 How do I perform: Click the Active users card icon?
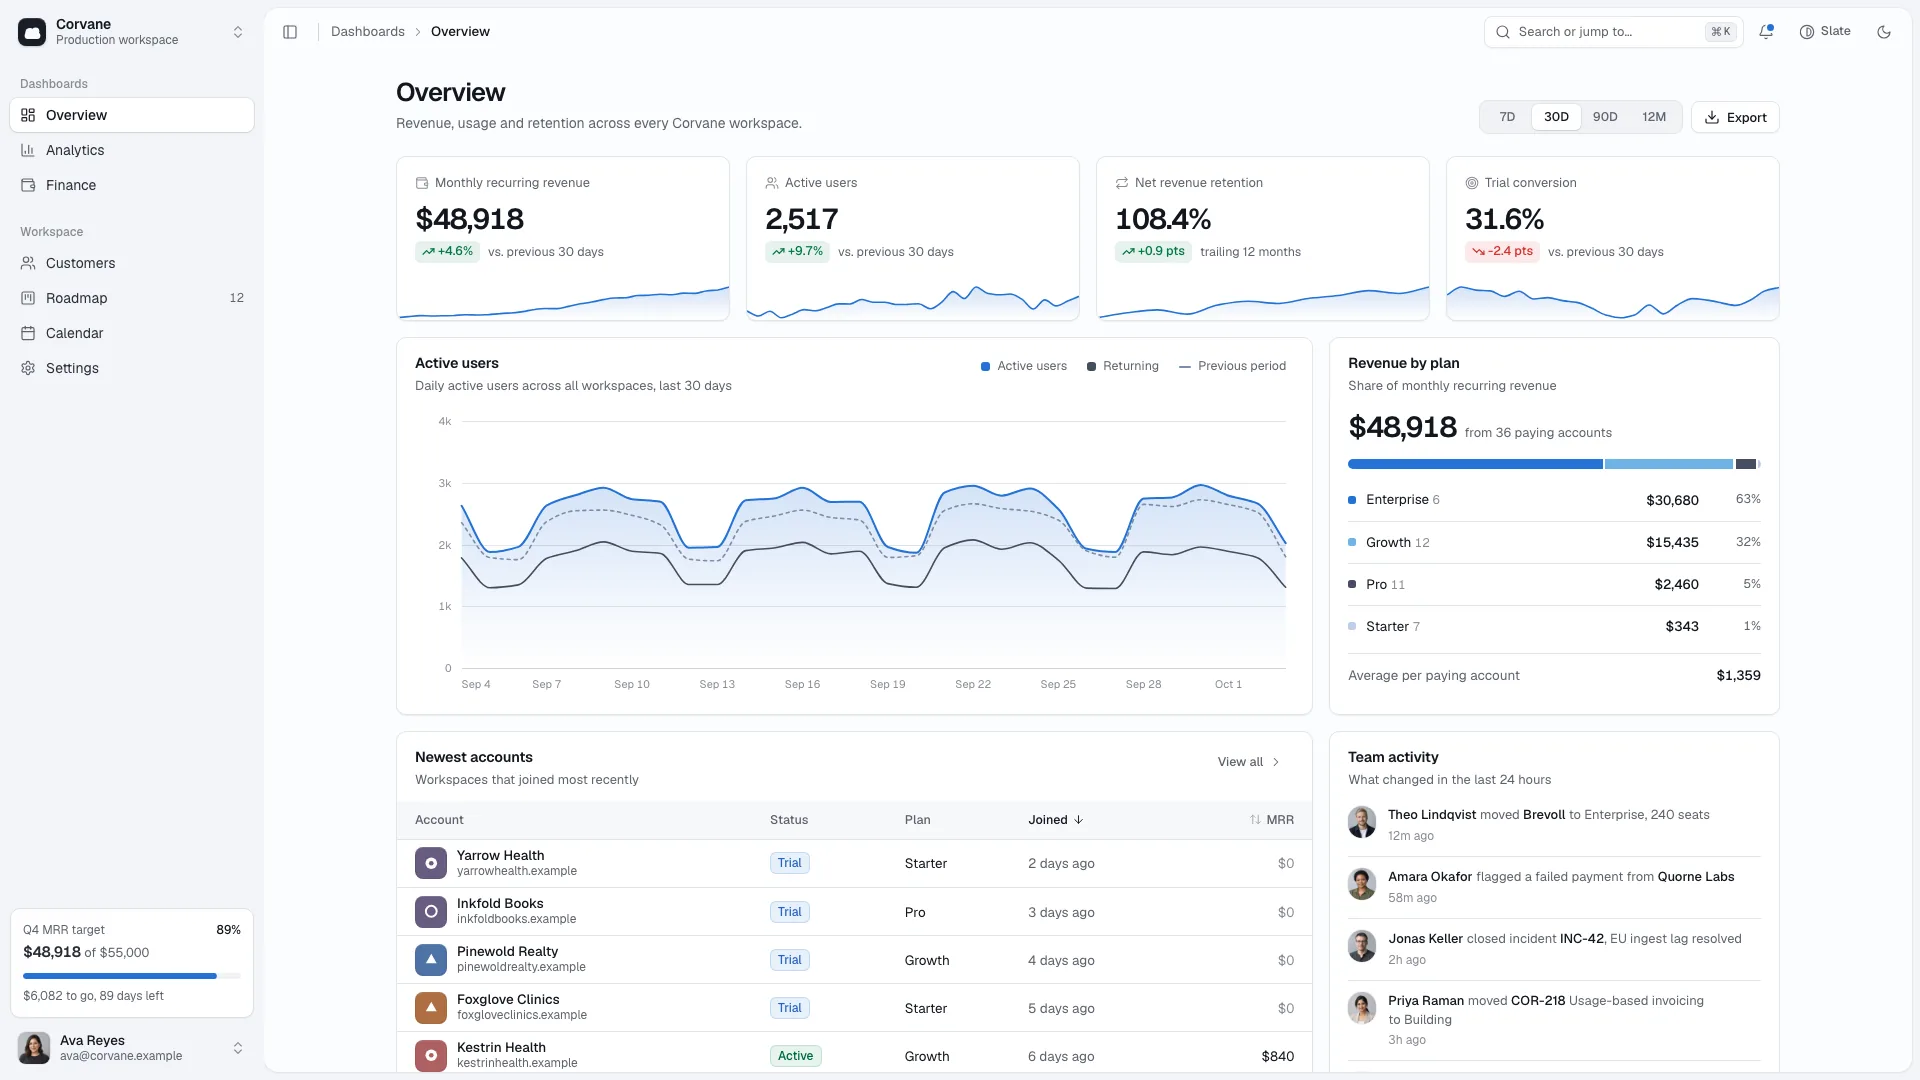point(772,183)
